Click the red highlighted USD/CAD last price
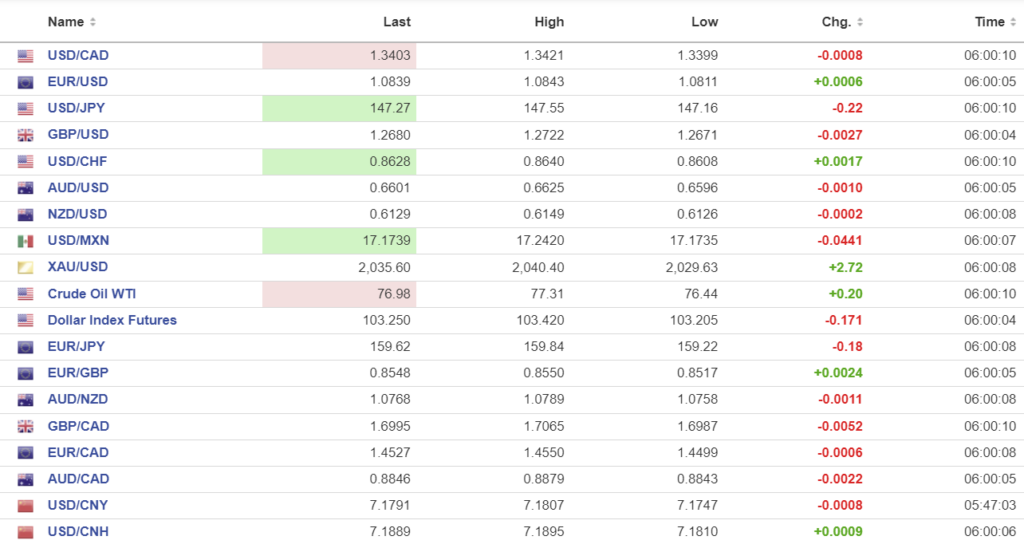 [339, 56]
